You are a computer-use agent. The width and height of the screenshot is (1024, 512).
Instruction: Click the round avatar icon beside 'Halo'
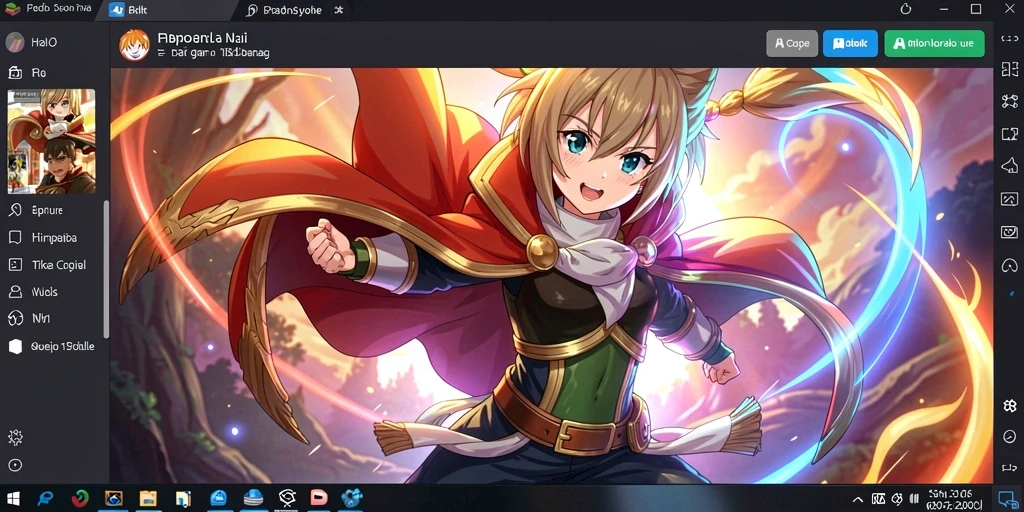pos(14,42)
